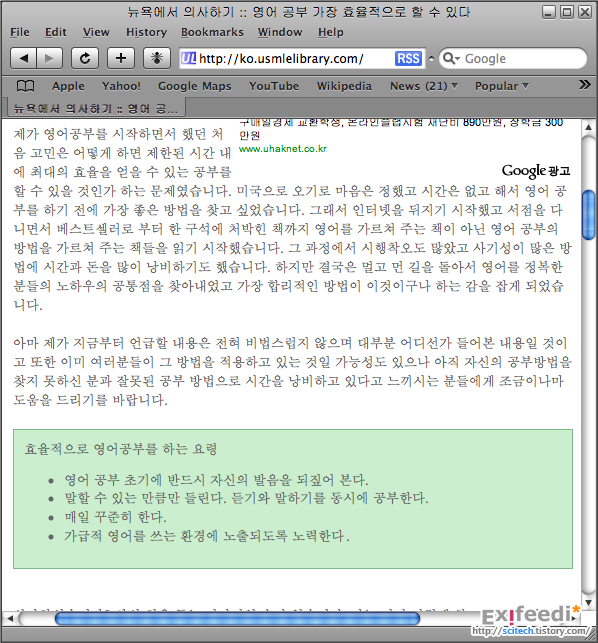Viewport: 598px width, 643px height.
Task: Open the Google Maps bookmark
Action: pos(194,86)
